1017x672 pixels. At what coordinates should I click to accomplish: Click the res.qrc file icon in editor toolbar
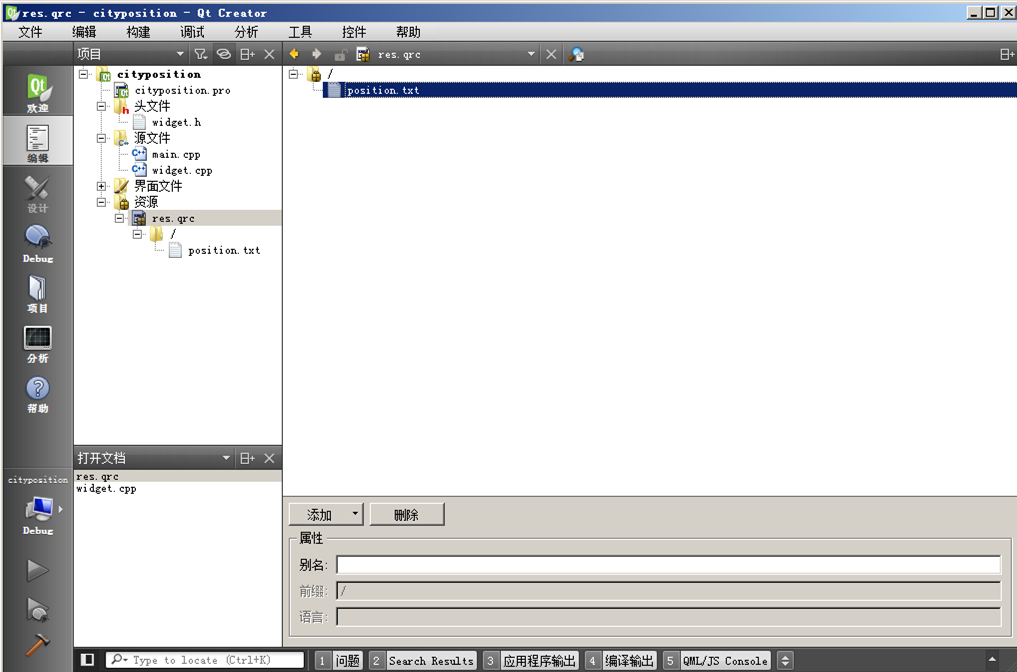tap(363, 54)
